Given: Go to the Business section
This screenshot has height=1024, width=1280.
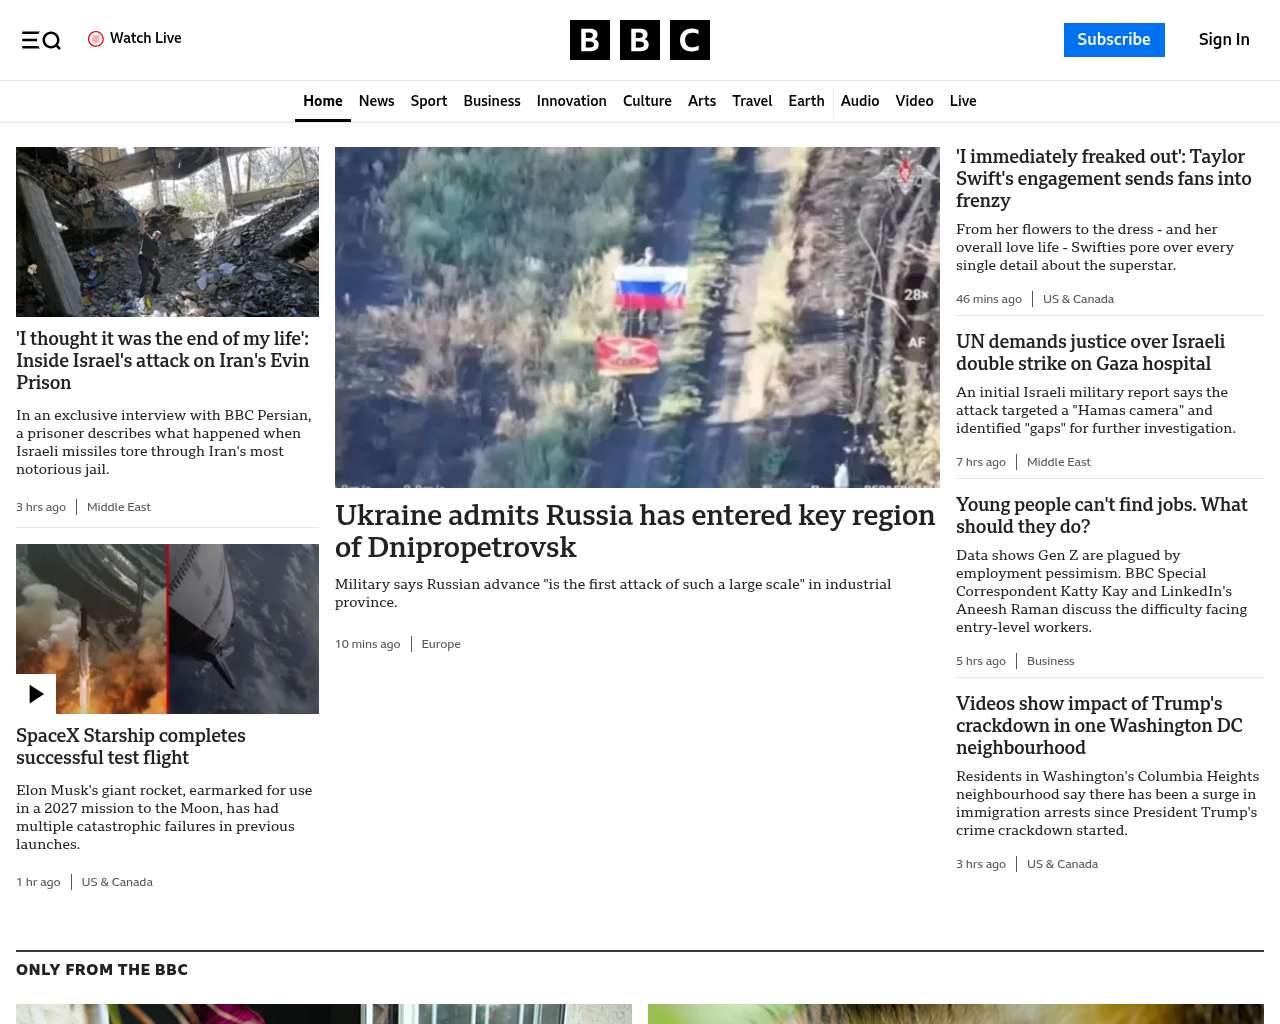Looking at the screenshot, I should click(492, 101).
